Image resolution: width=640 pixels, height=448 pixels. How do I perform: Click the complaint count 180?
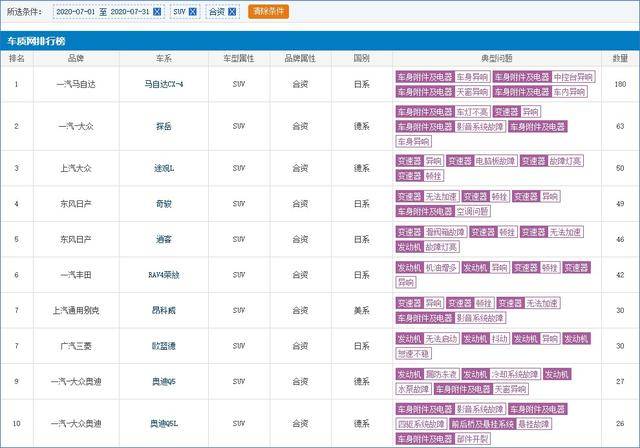point(620,84)
